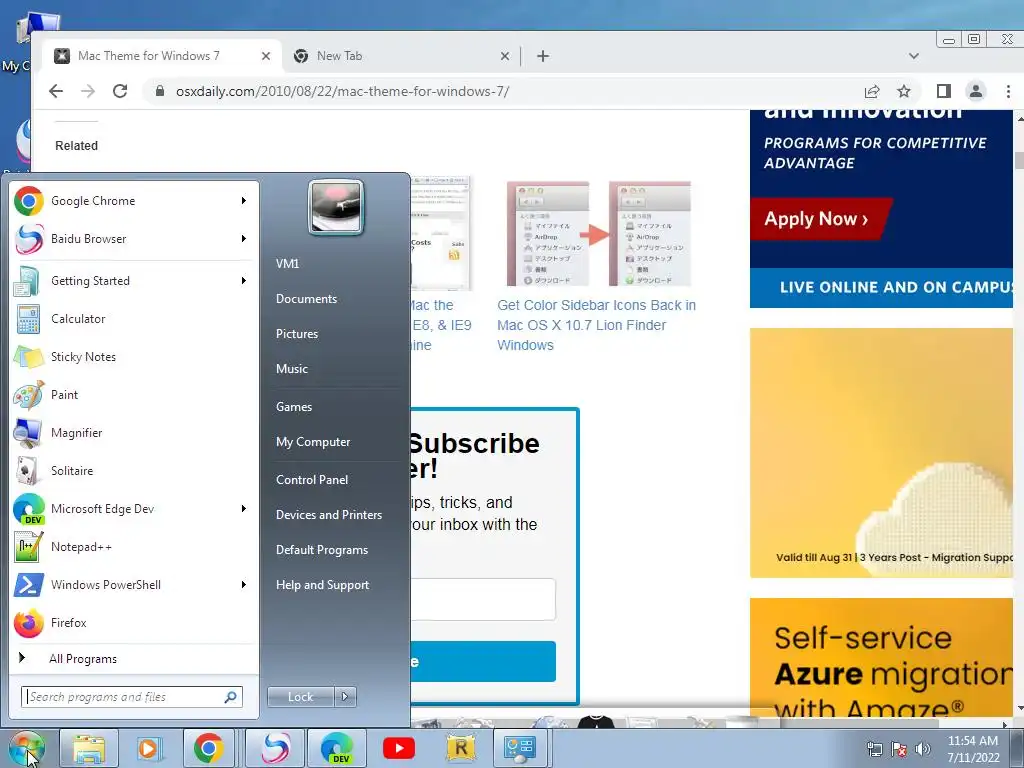Open Devices and Printers
Image resolution: width=1024 pixels, height=768 pixels.
[x=328, y=515]
